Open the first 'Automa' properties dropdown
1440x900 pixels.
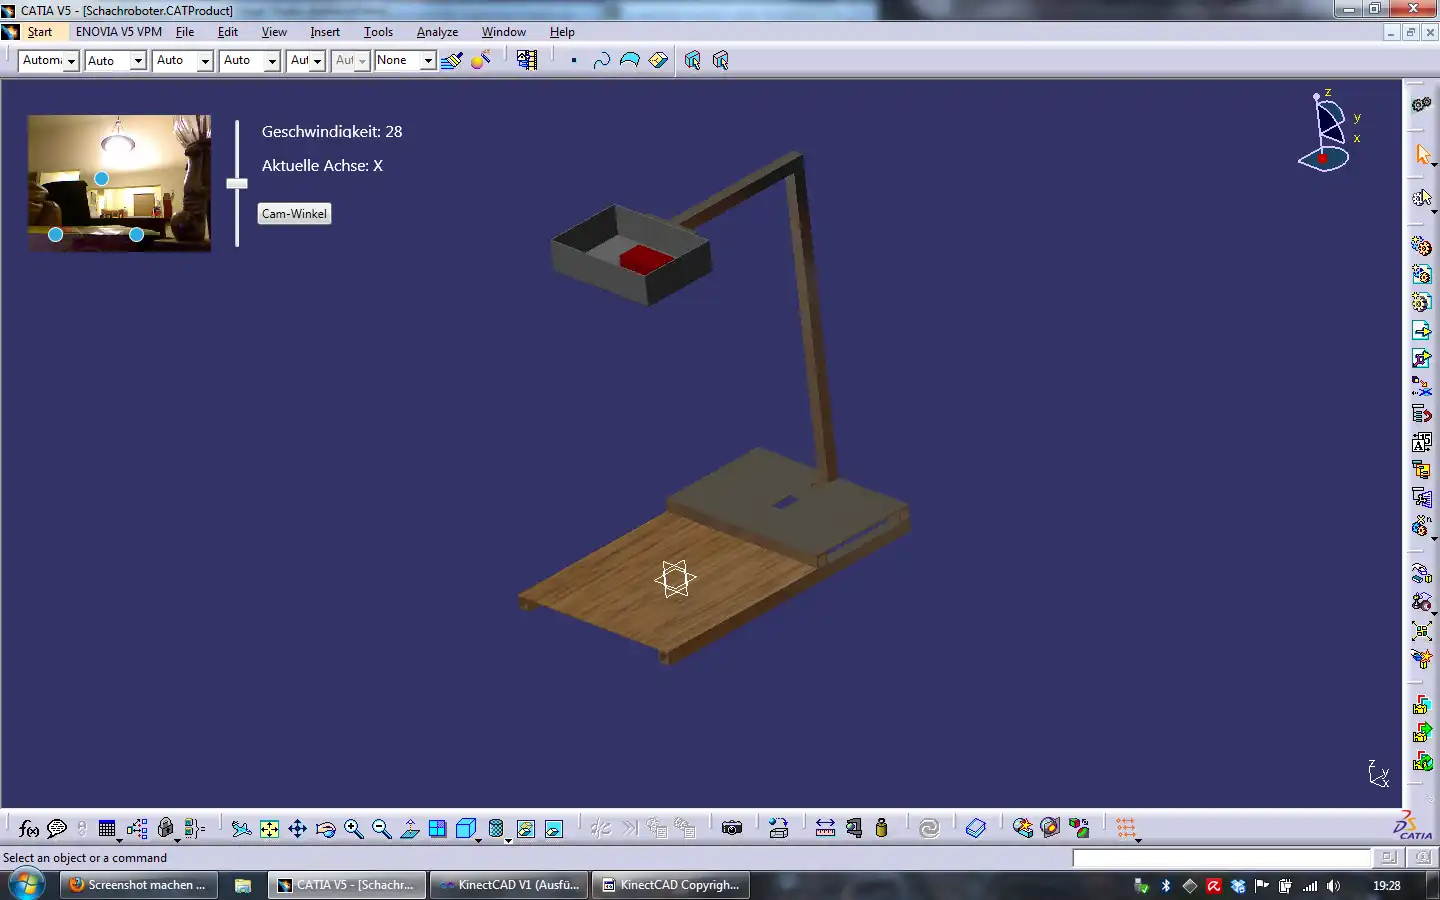tap(71, 61)
